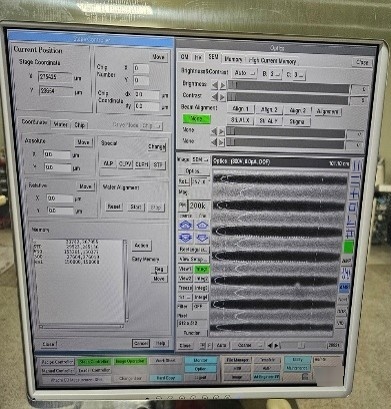Select the box cursor icon in the right toolbar

pos(354,208)
